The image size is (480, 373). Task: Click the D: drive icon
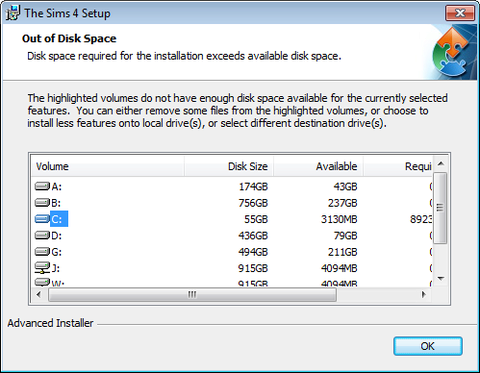pyautogui.click(x=42, y=235)
